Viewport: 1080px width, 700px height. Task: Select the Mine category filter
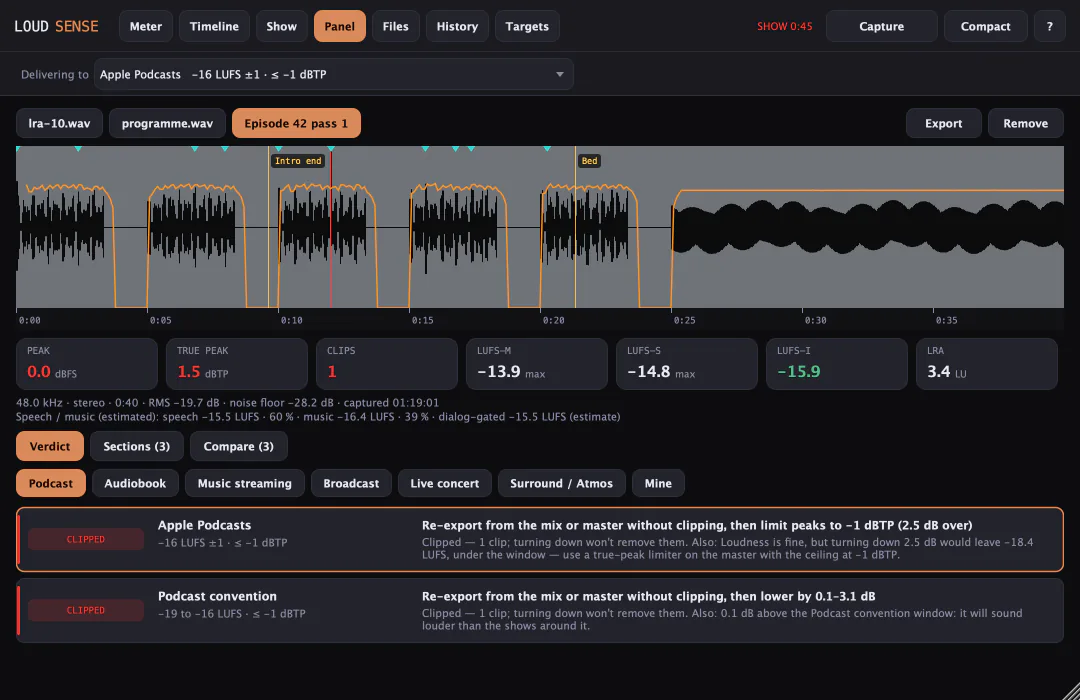(x=658, y=483)
